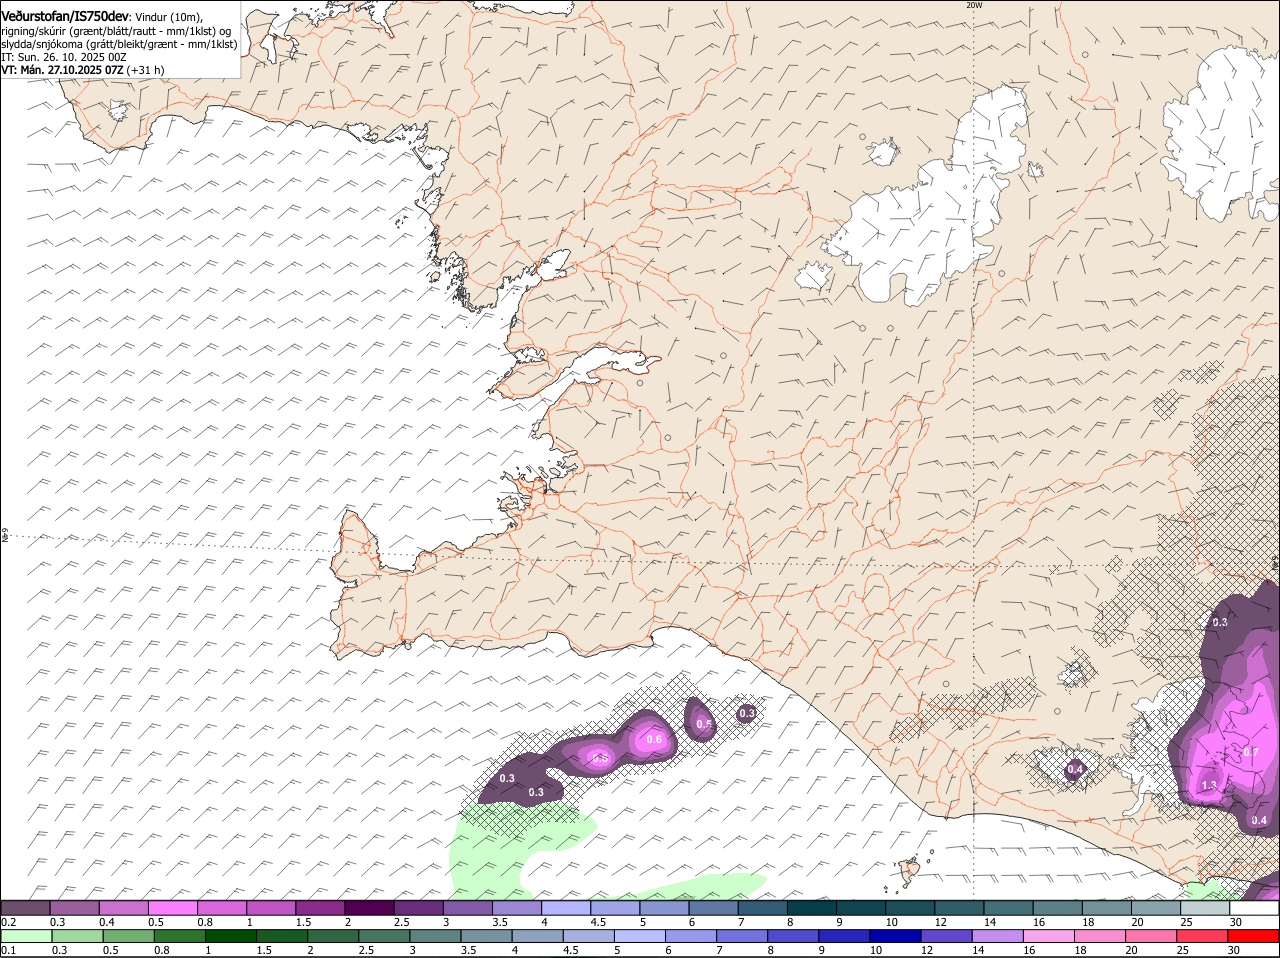Select lower legend swatch between 1 and 1.5
The width and height of the screenshot is (1280, 958).
tap(231, 937)
